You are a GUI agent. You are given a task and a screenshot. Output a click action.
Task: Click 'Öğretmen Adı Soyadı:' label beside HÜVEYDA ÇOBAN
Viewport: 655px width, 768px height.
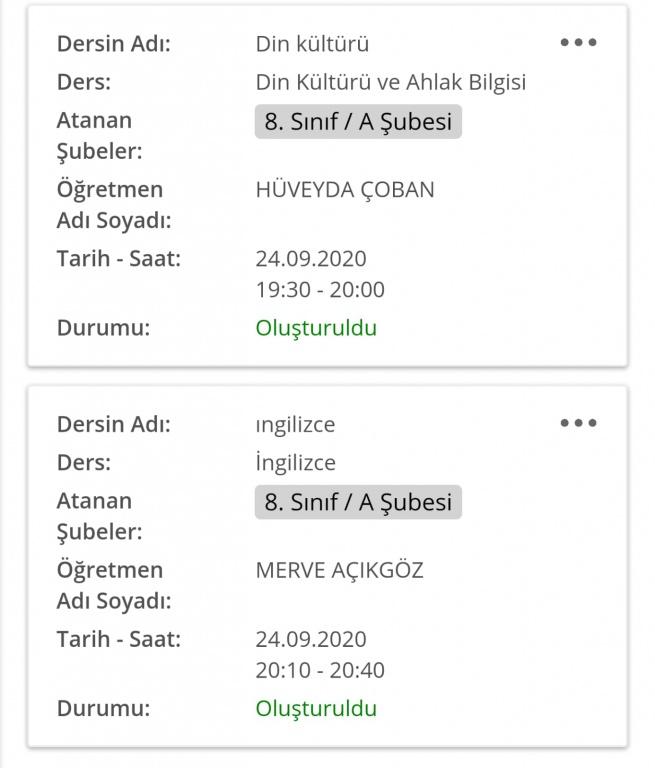point(113,204)
